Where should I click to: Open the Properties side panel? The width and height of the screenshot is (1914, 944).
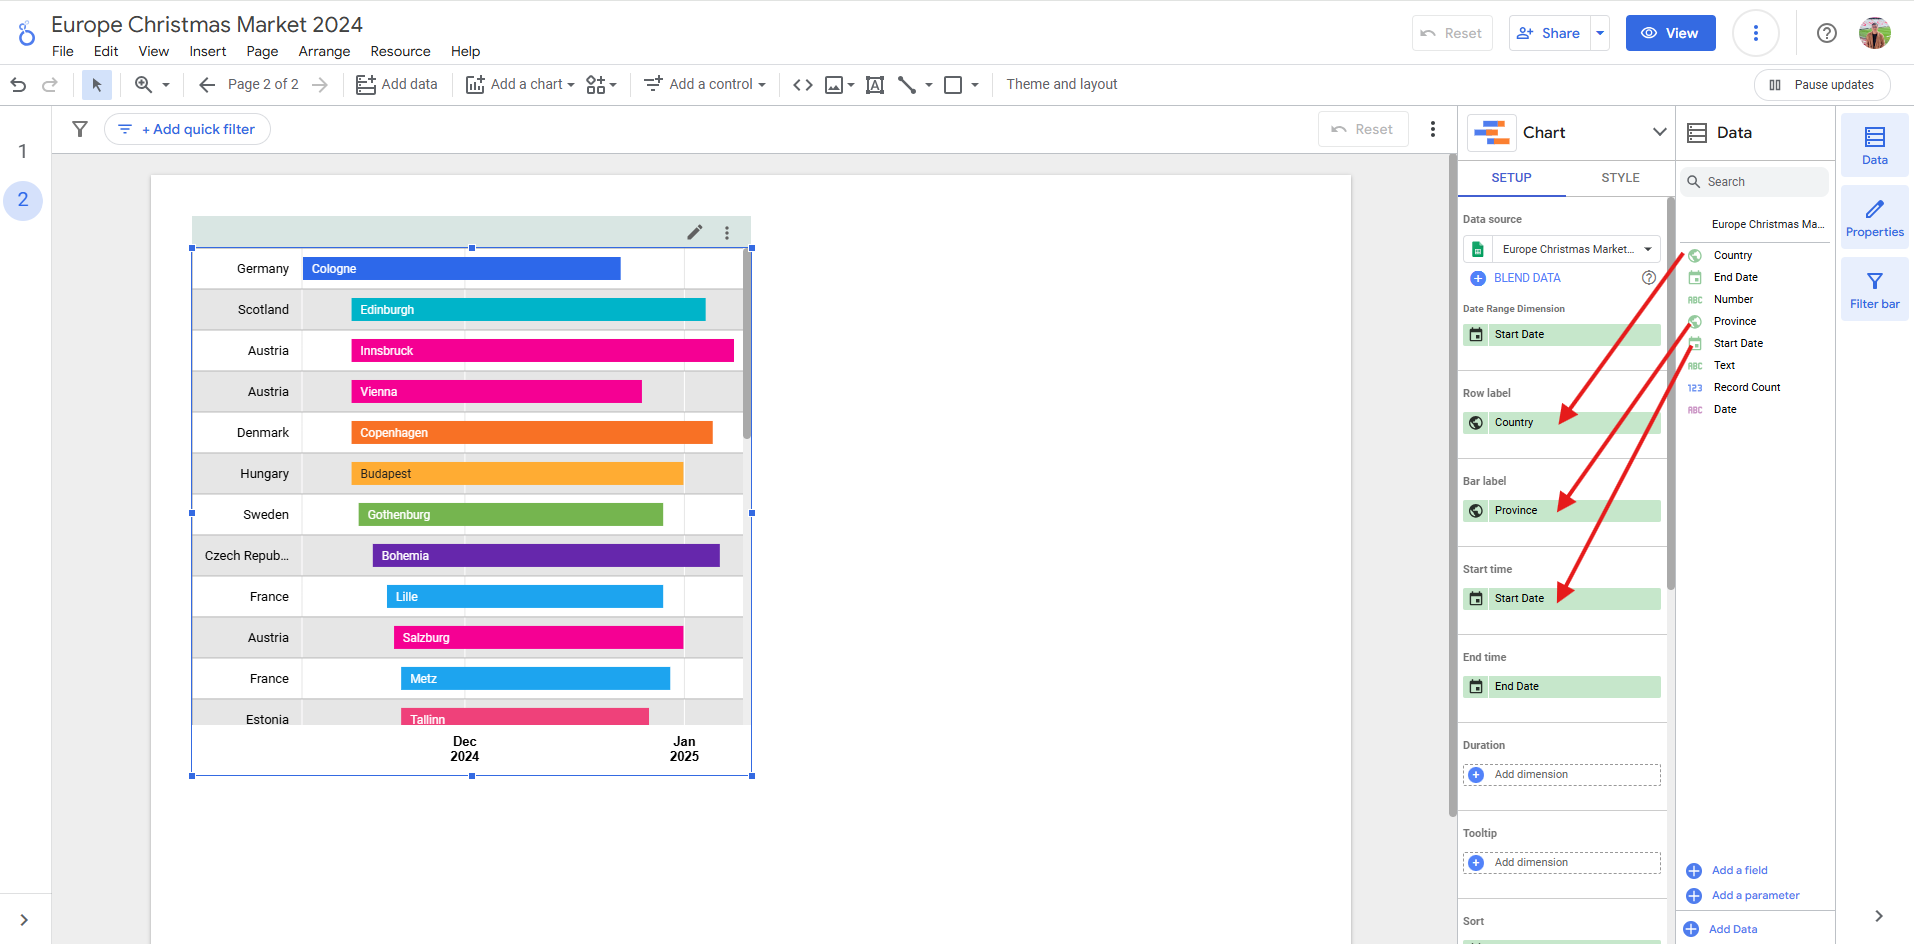[x=1874, y=217]
